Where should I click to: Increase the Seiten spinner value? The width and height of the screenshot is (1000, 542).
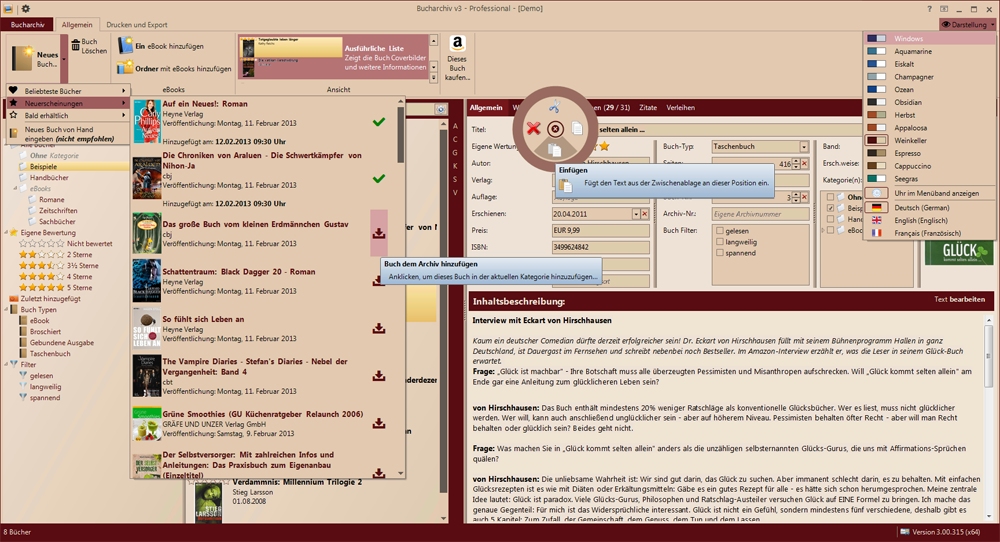click(795, 161)
